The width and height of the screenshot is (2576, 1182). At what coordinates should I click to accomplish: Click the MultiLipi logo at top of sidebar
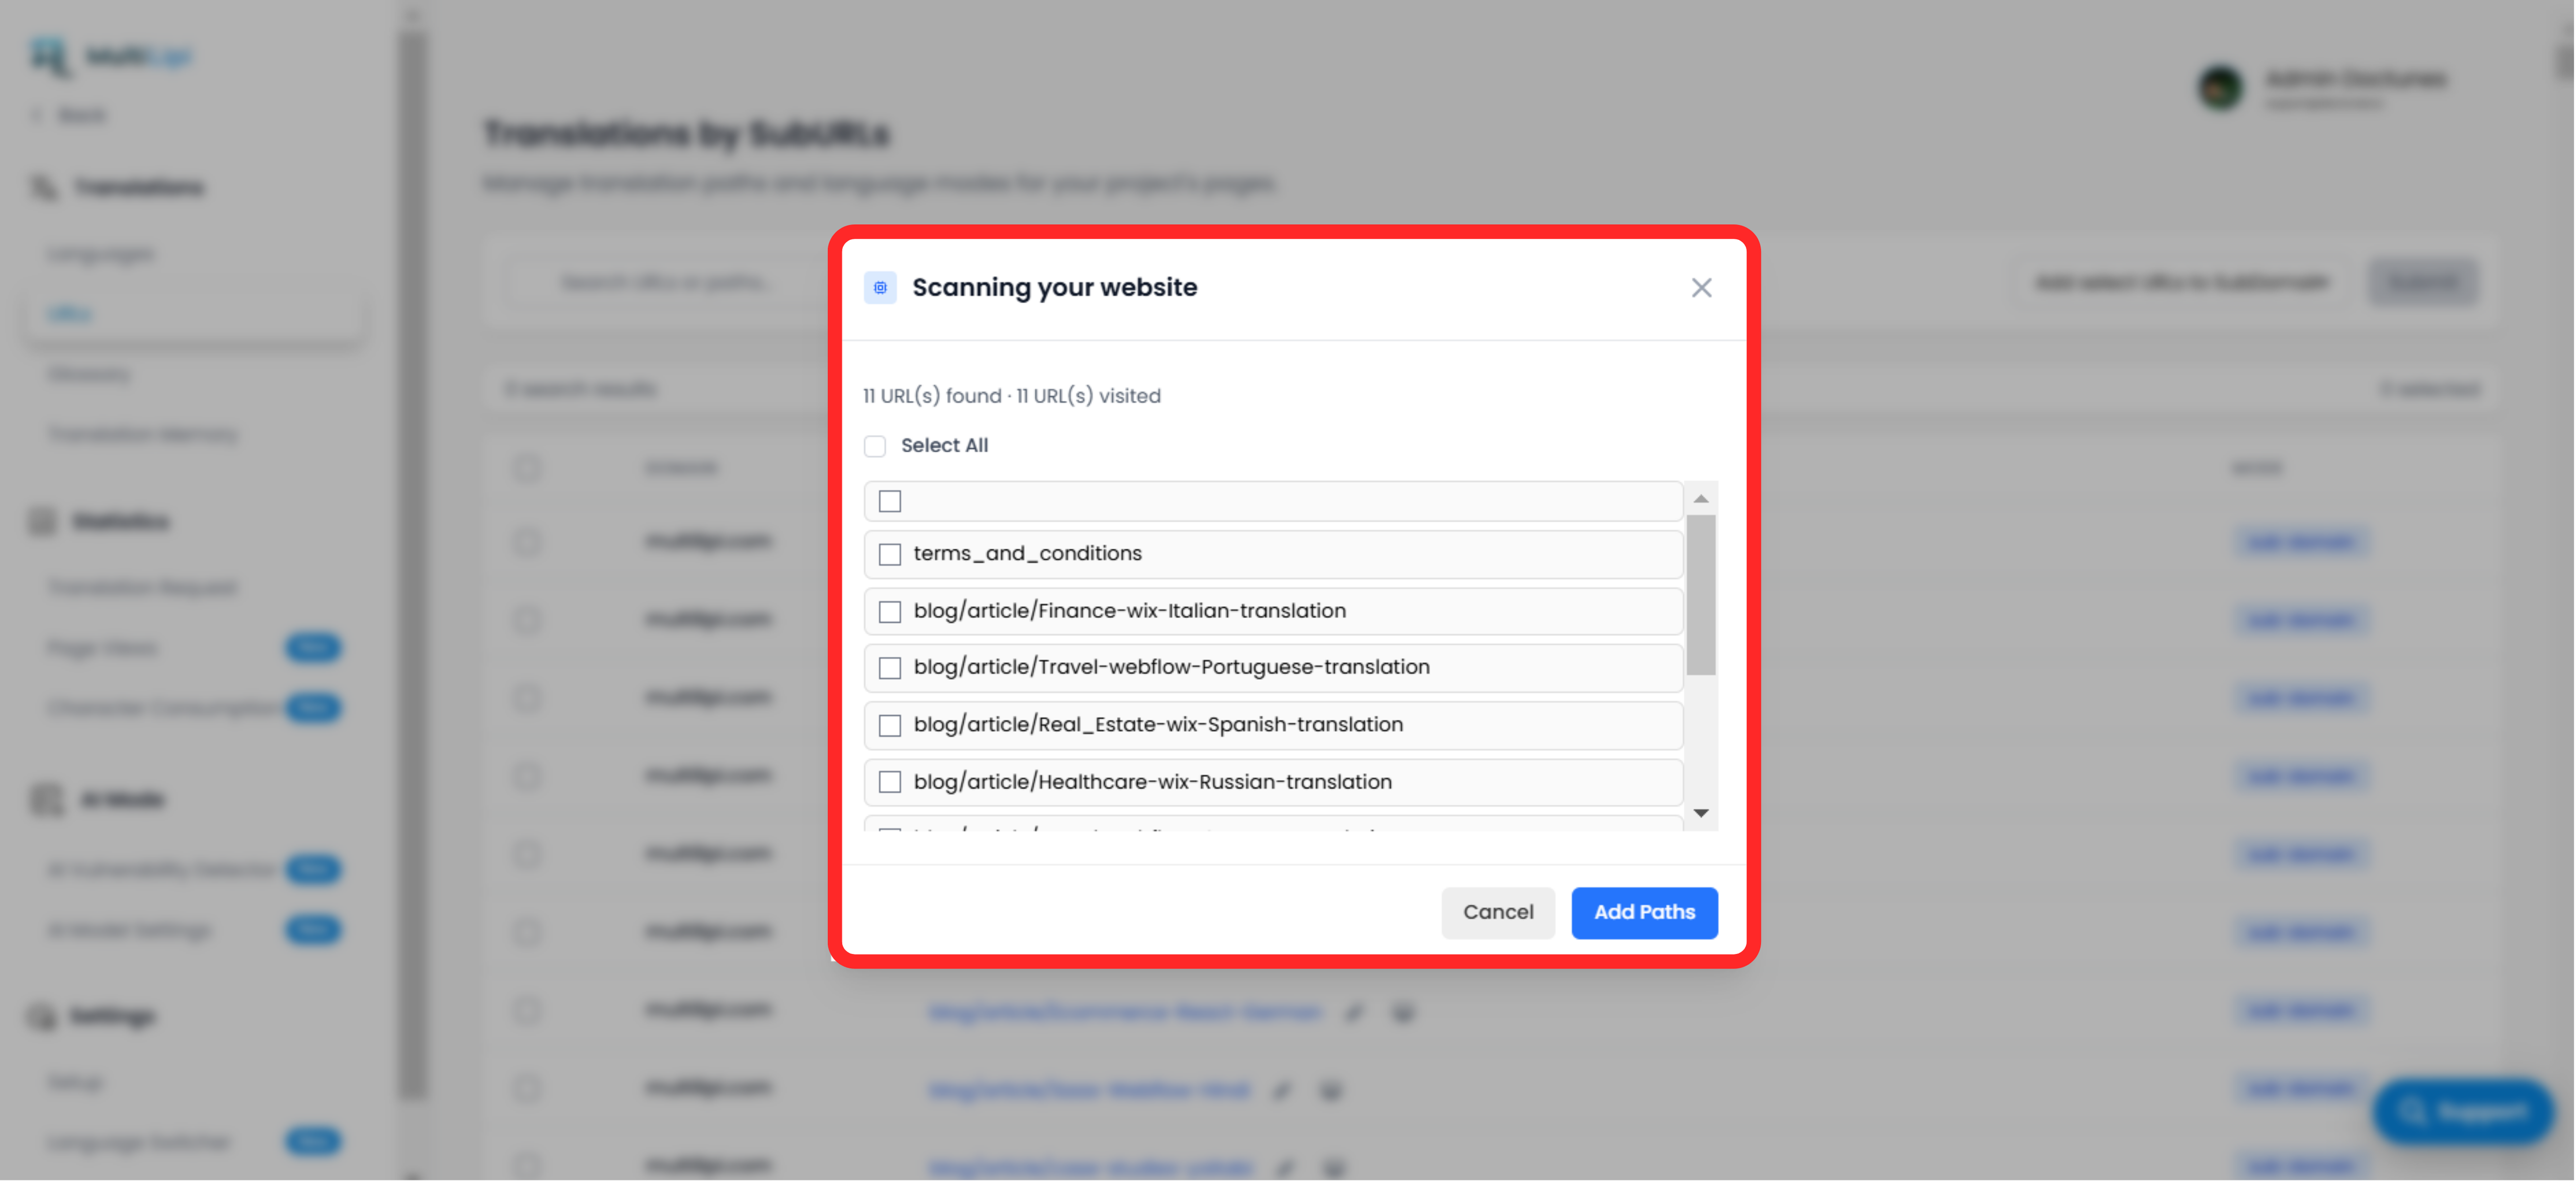click(110, 56)
